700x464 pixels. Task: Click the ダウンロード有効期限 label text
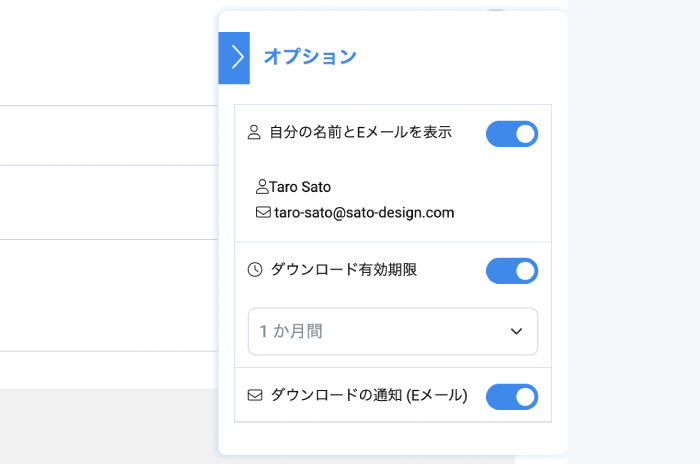(344, 269)
